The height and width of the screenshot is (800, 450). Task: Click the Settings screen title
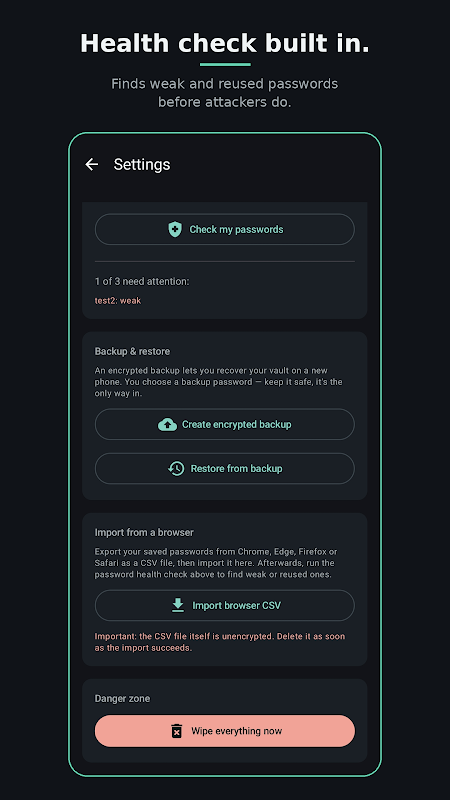click(x=142, y=164)
